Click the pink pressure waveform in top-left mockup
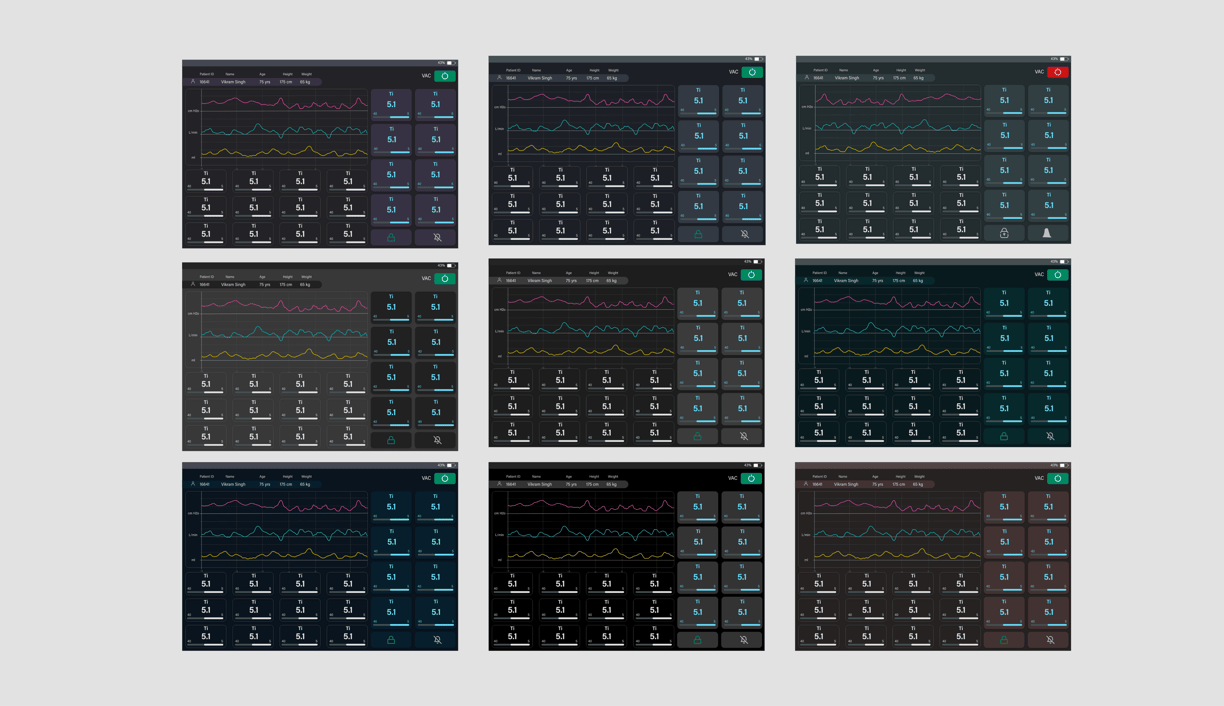 285,103
